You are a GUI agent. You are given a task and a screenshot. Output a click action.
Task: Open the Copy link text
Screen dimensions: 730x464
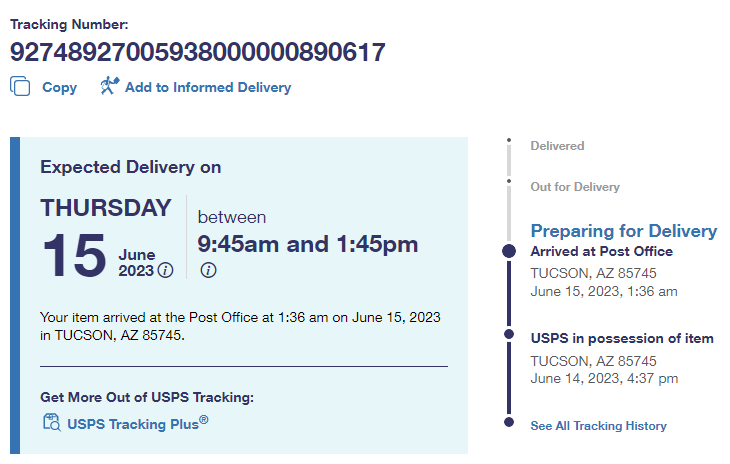[59, 87]
